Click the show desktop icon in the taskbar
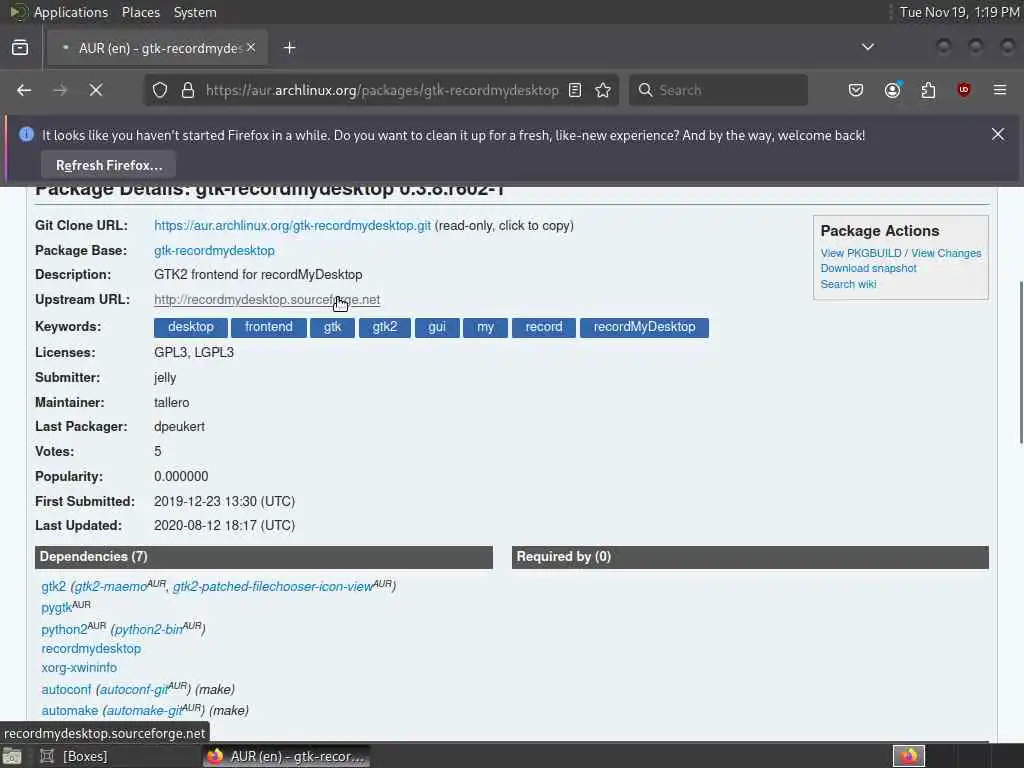The image size is (1024, 768). [12, 756]
